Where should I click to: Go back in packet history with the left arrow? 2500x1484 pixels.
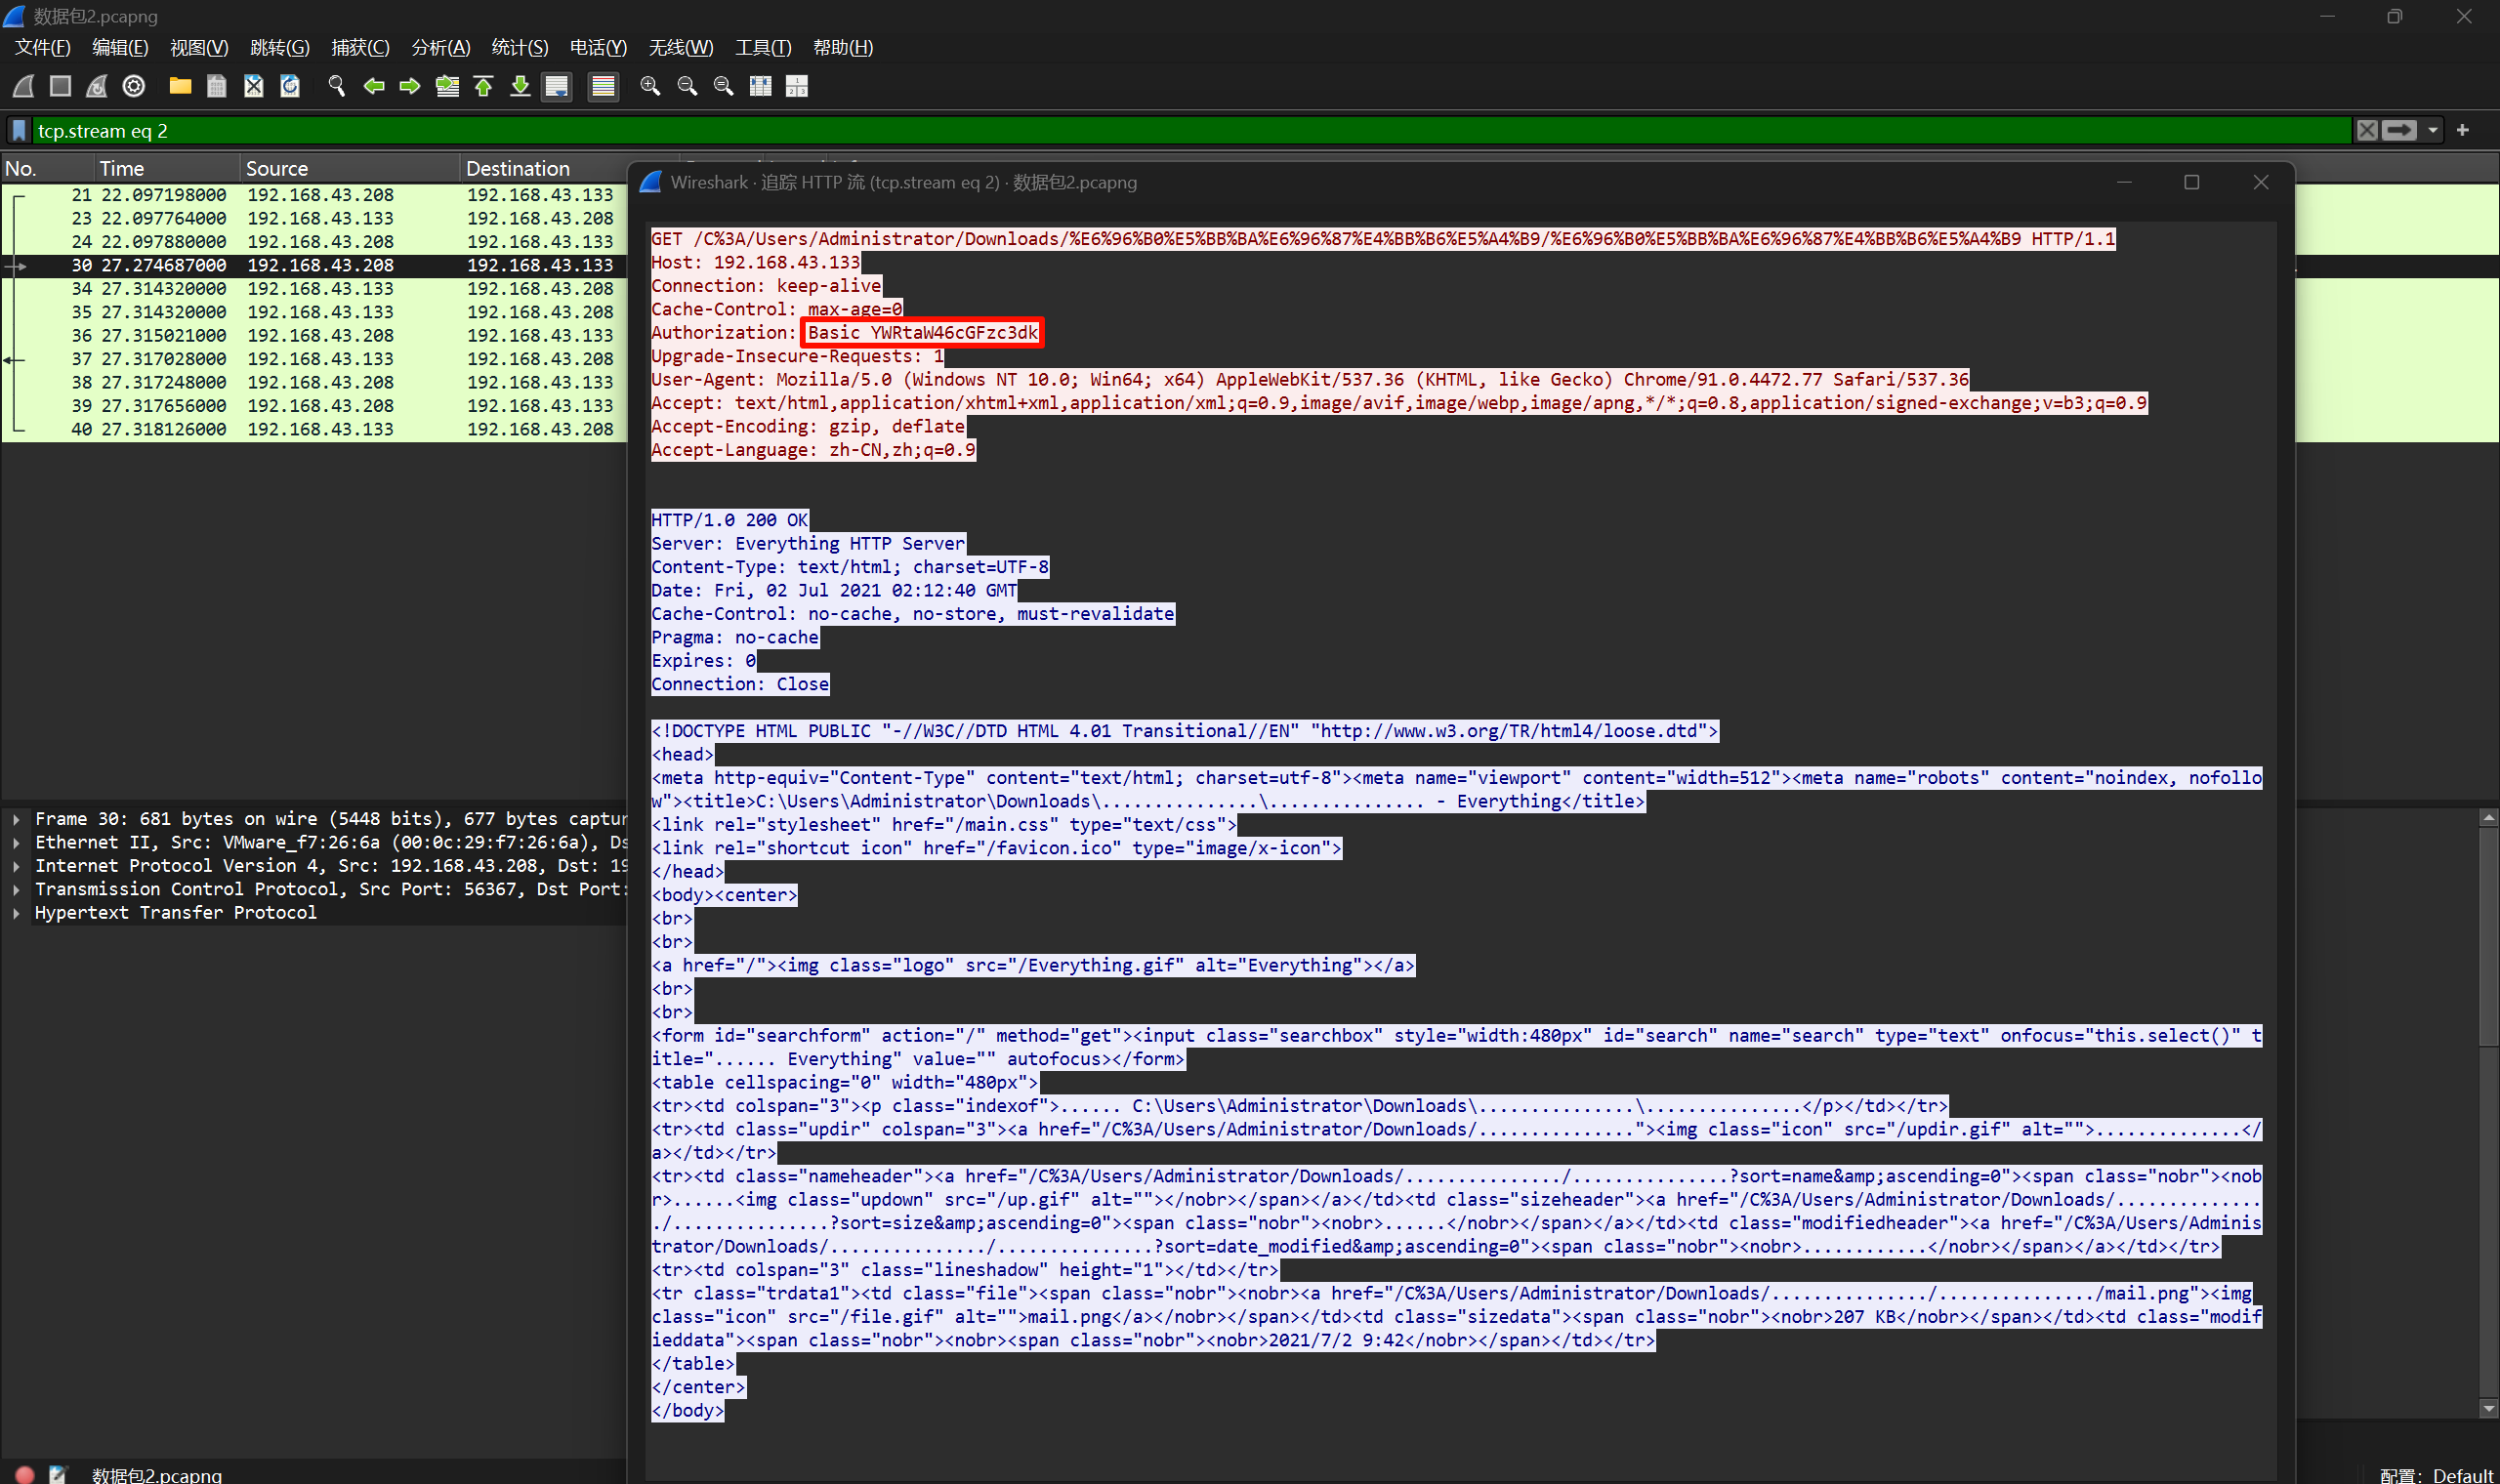click(374, 86)
